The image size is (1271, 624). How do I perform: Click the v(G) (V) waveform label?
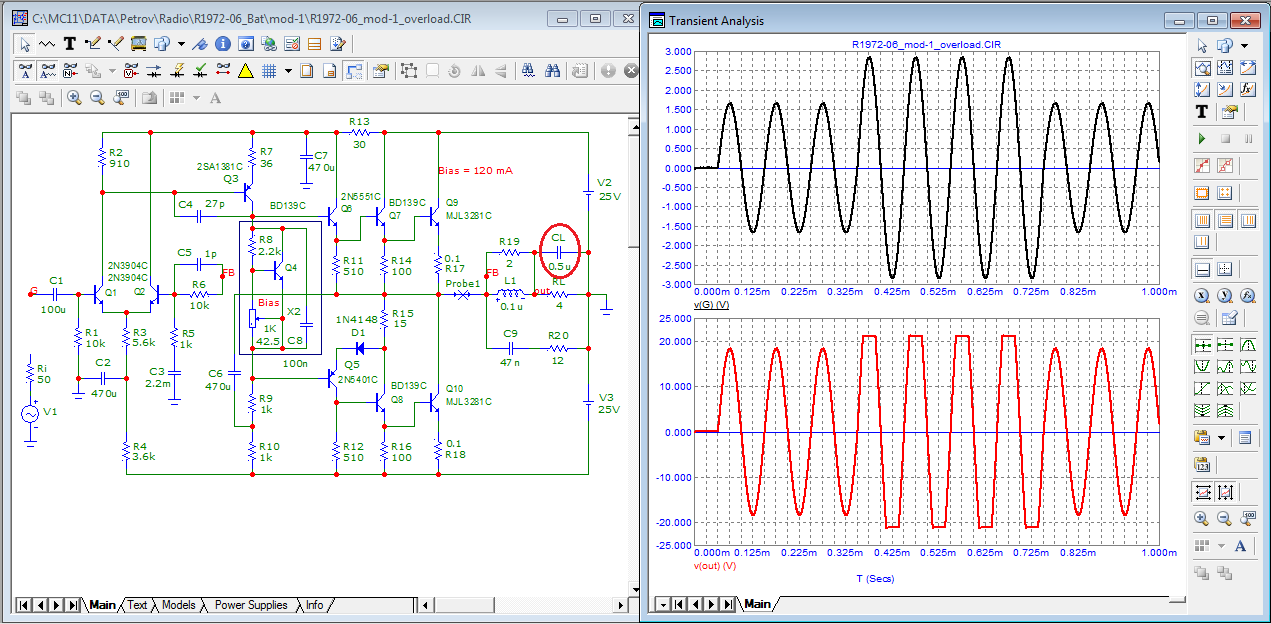coord(710,302)
